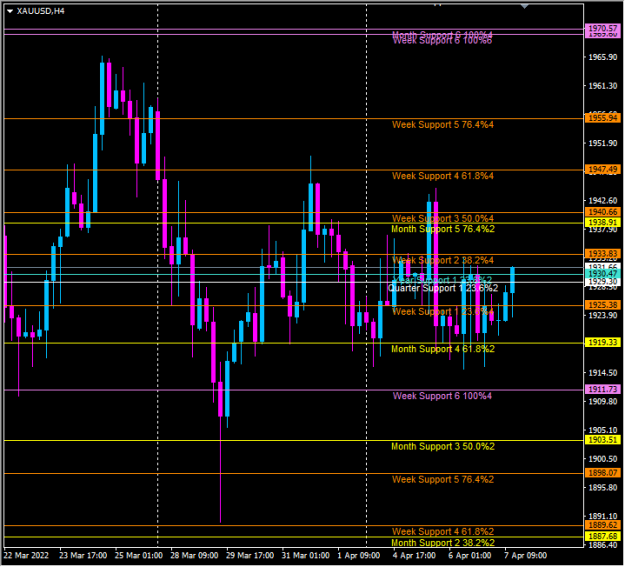Viewport: 625px width, 567px height.
Task: Click the 1898.07 orange price tag
Action: tap(603, 473)
